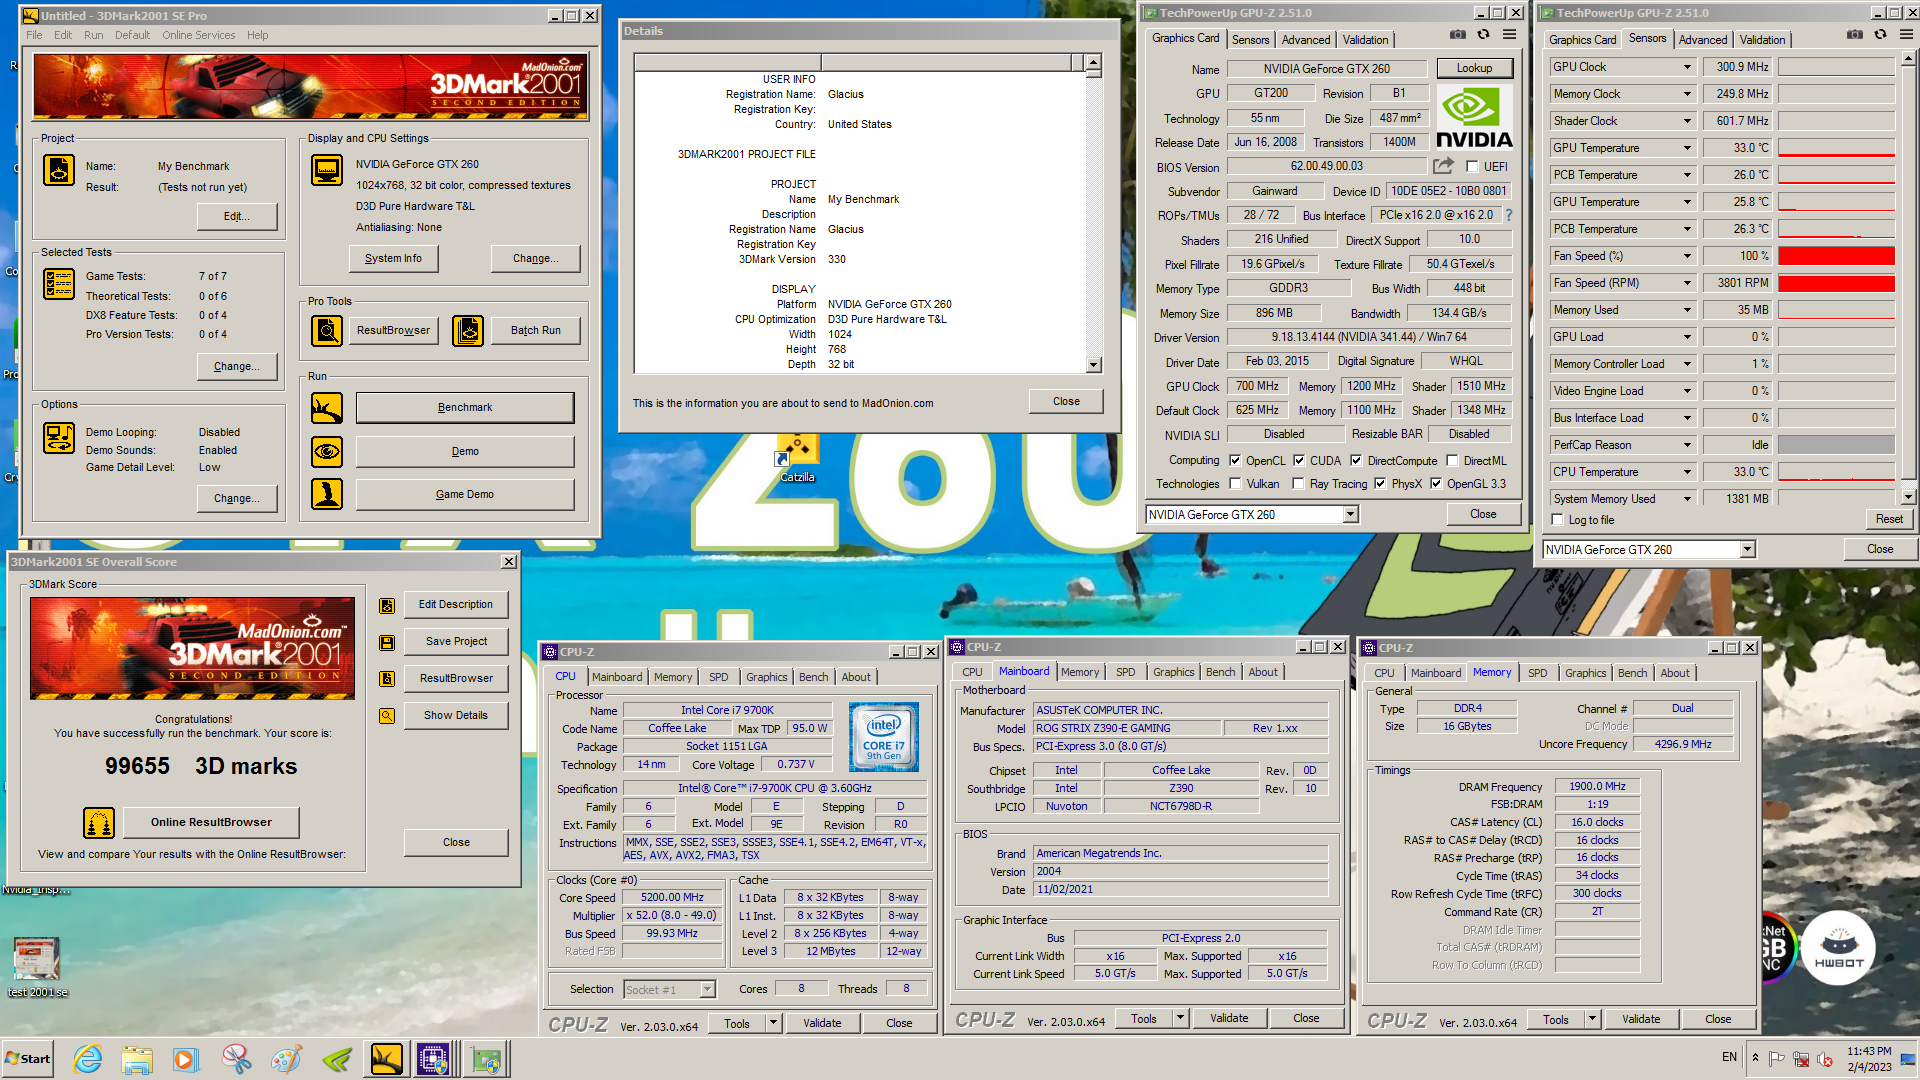1920x1080 pixels.
Task: Click the System Info button
Action: [393, 258]
